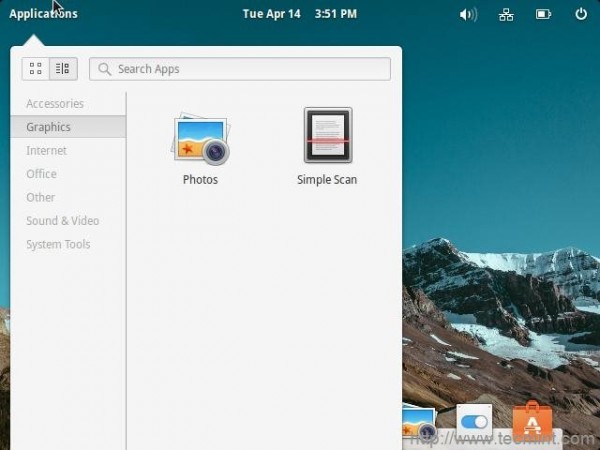Switch to grid view of apps
The height and width of the screenshot is (450, 600).
pyautogui.click(x=36, y=69)
